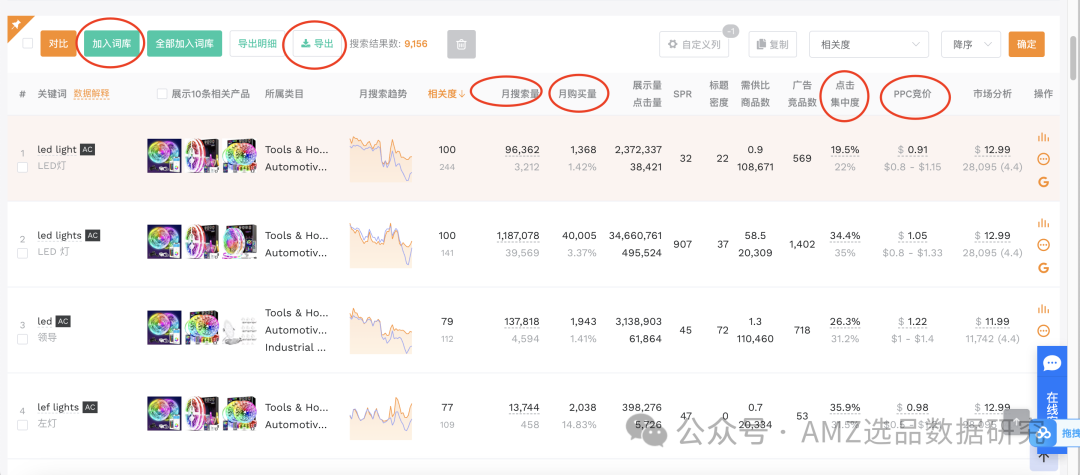Open the online chat bubble icon
1080x475 pixels.
[1051, 363]
